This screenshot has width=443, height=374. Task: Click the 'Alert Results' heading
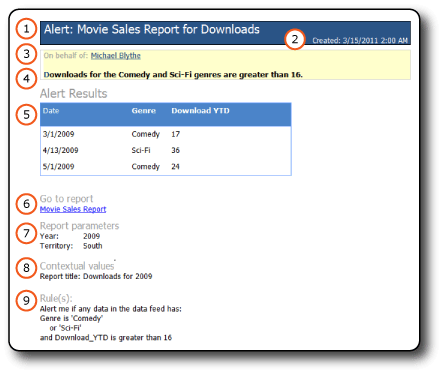click(x=74, y=94)
